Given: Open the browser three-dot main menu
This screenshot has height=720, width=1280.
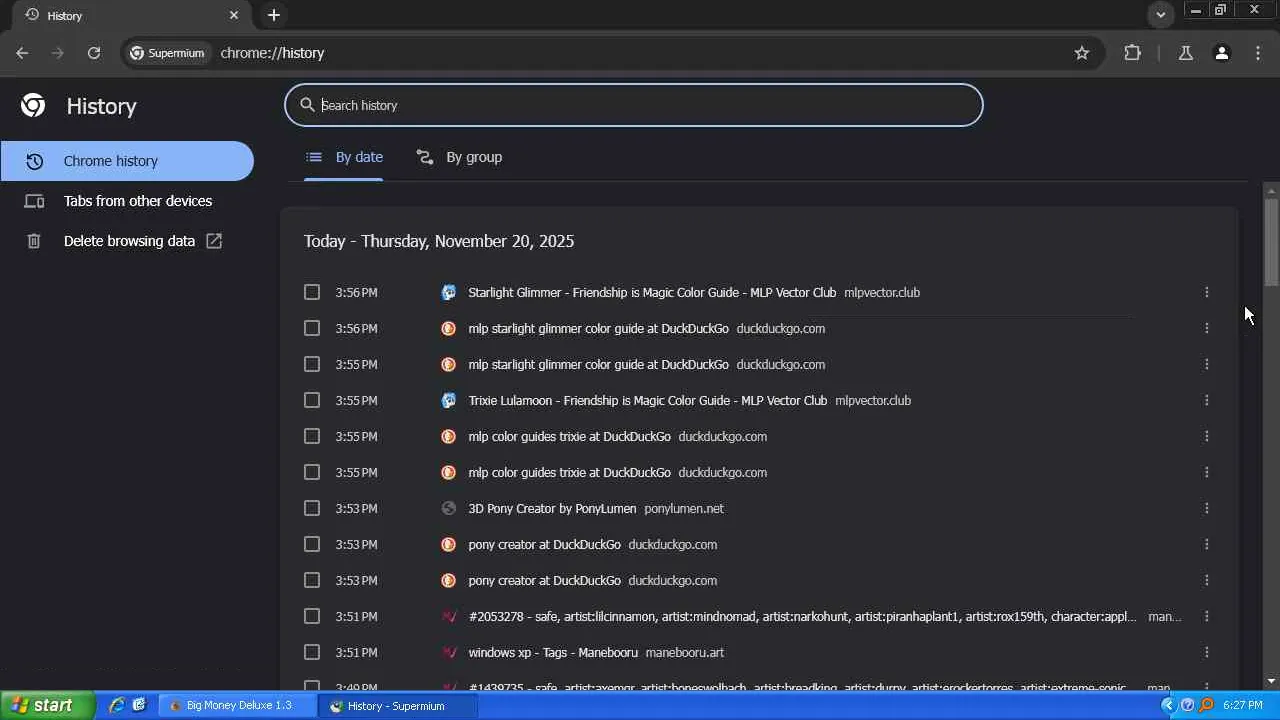Looking at the screenshot, I should (1258, 53).
